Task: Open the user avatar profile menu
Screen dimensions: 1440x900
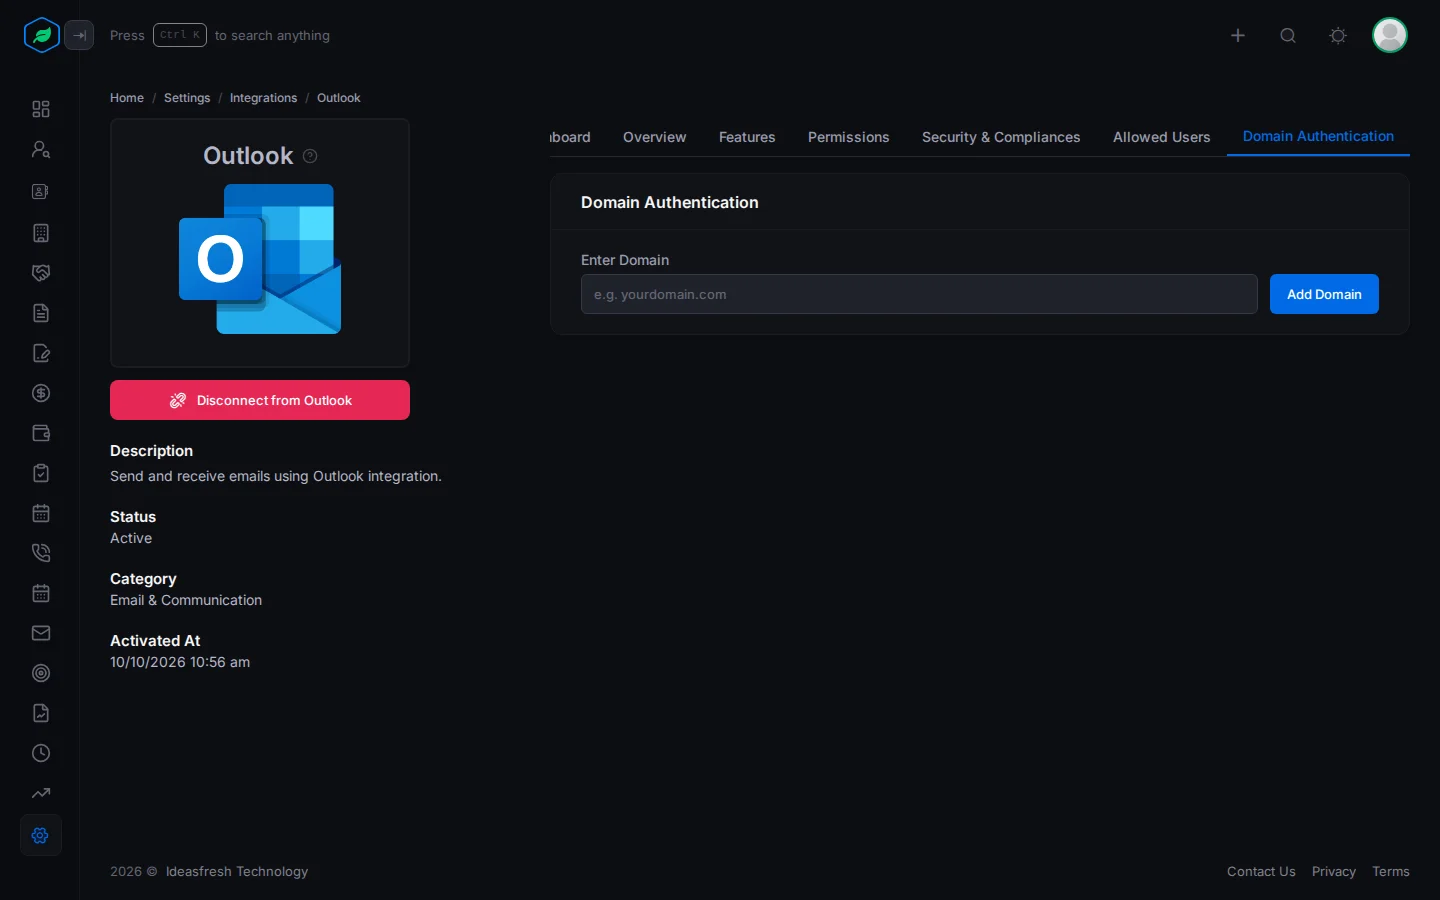Action: pyautogui.click(x=1390, y=35)
